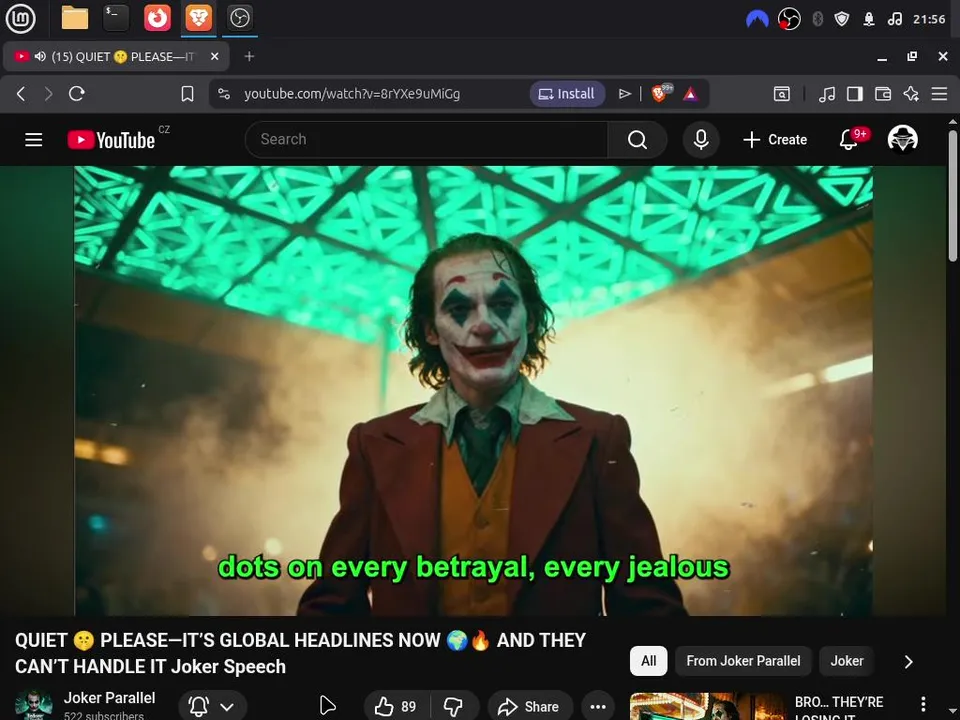The image size is (960, 720).
Task: Show next filter chips with the right arrow
Action: (x=909, y=661)
